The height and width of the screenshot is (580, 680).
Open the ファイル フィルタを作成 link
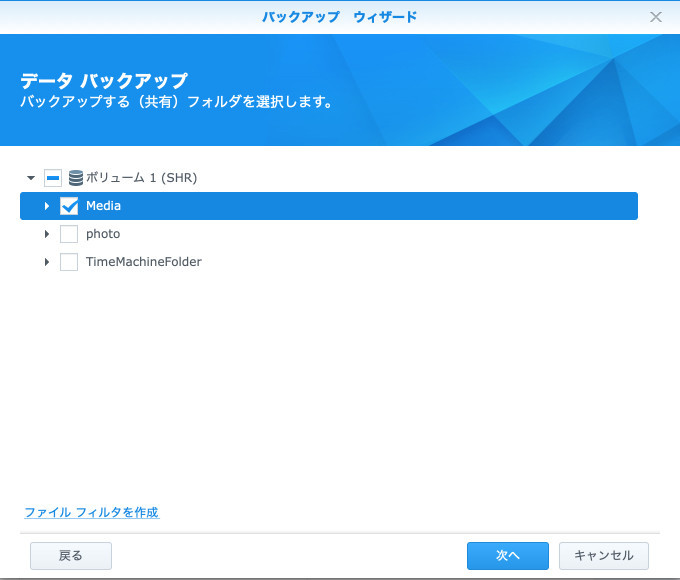coord(92,512)
